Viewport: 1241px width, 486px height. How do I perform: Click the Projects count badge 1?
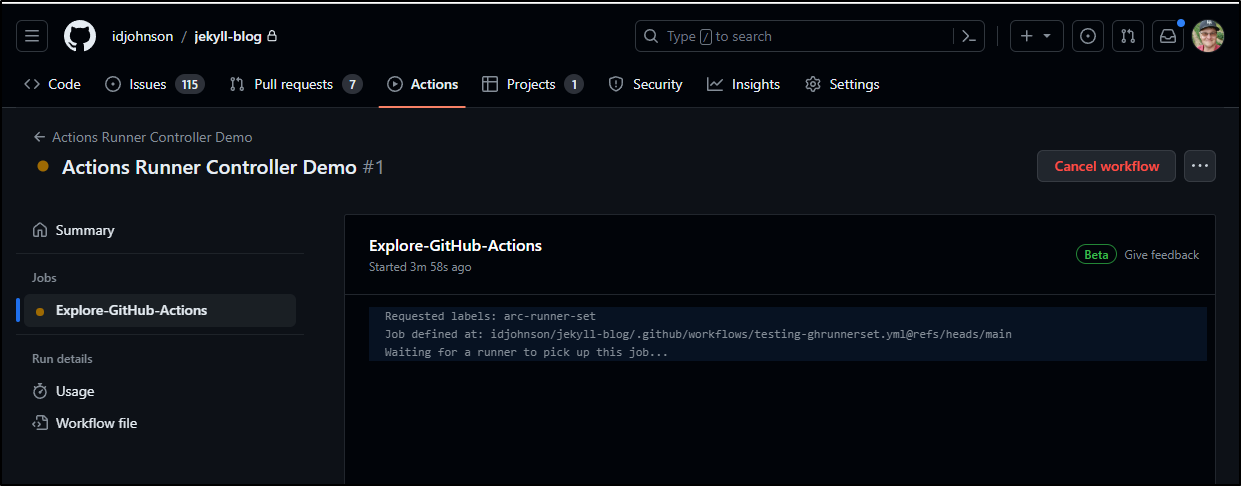pyautogui.click(x=573, y=84)
